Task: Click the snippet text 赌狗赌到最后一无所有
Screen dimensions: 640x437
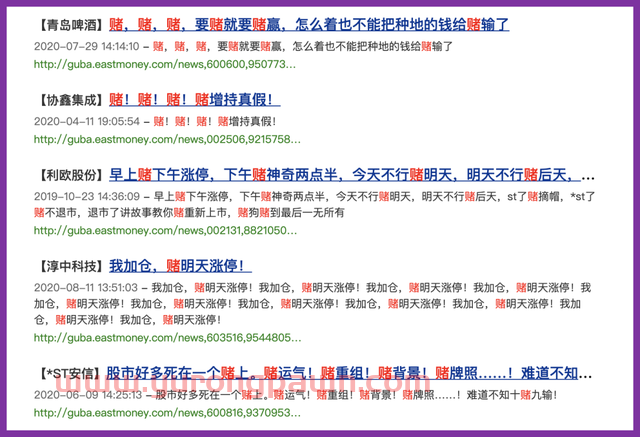Action: tap(291, 213)
